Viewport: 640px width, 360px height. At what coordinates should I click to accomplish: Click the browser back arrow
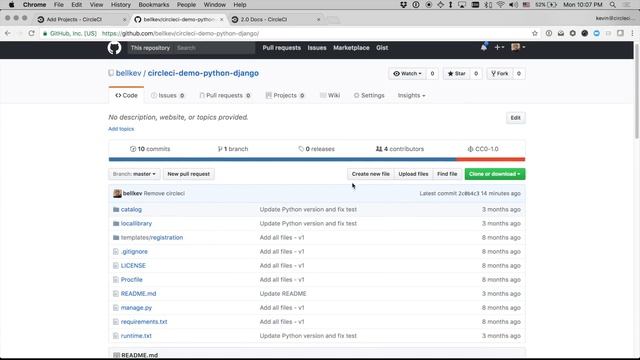8,33
